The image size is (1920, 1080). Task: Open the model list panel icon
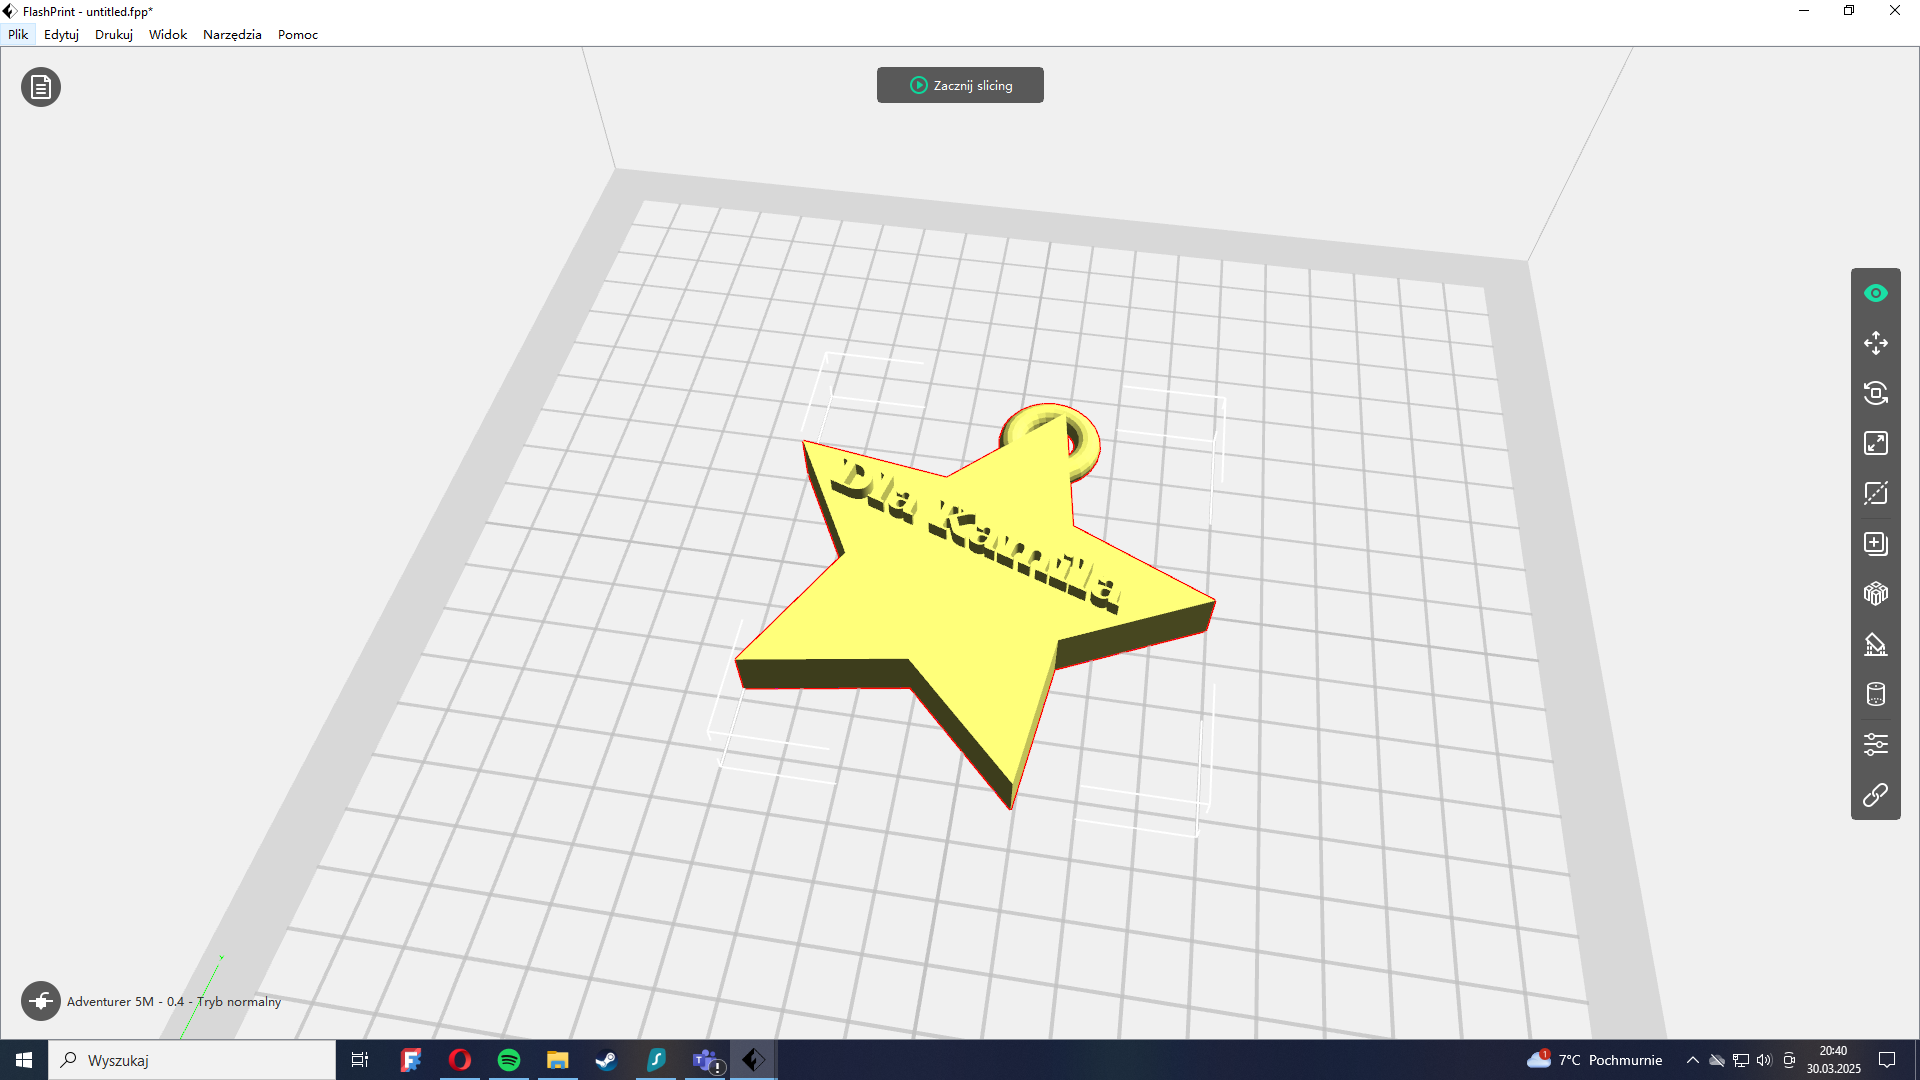[x=41, y=87]
